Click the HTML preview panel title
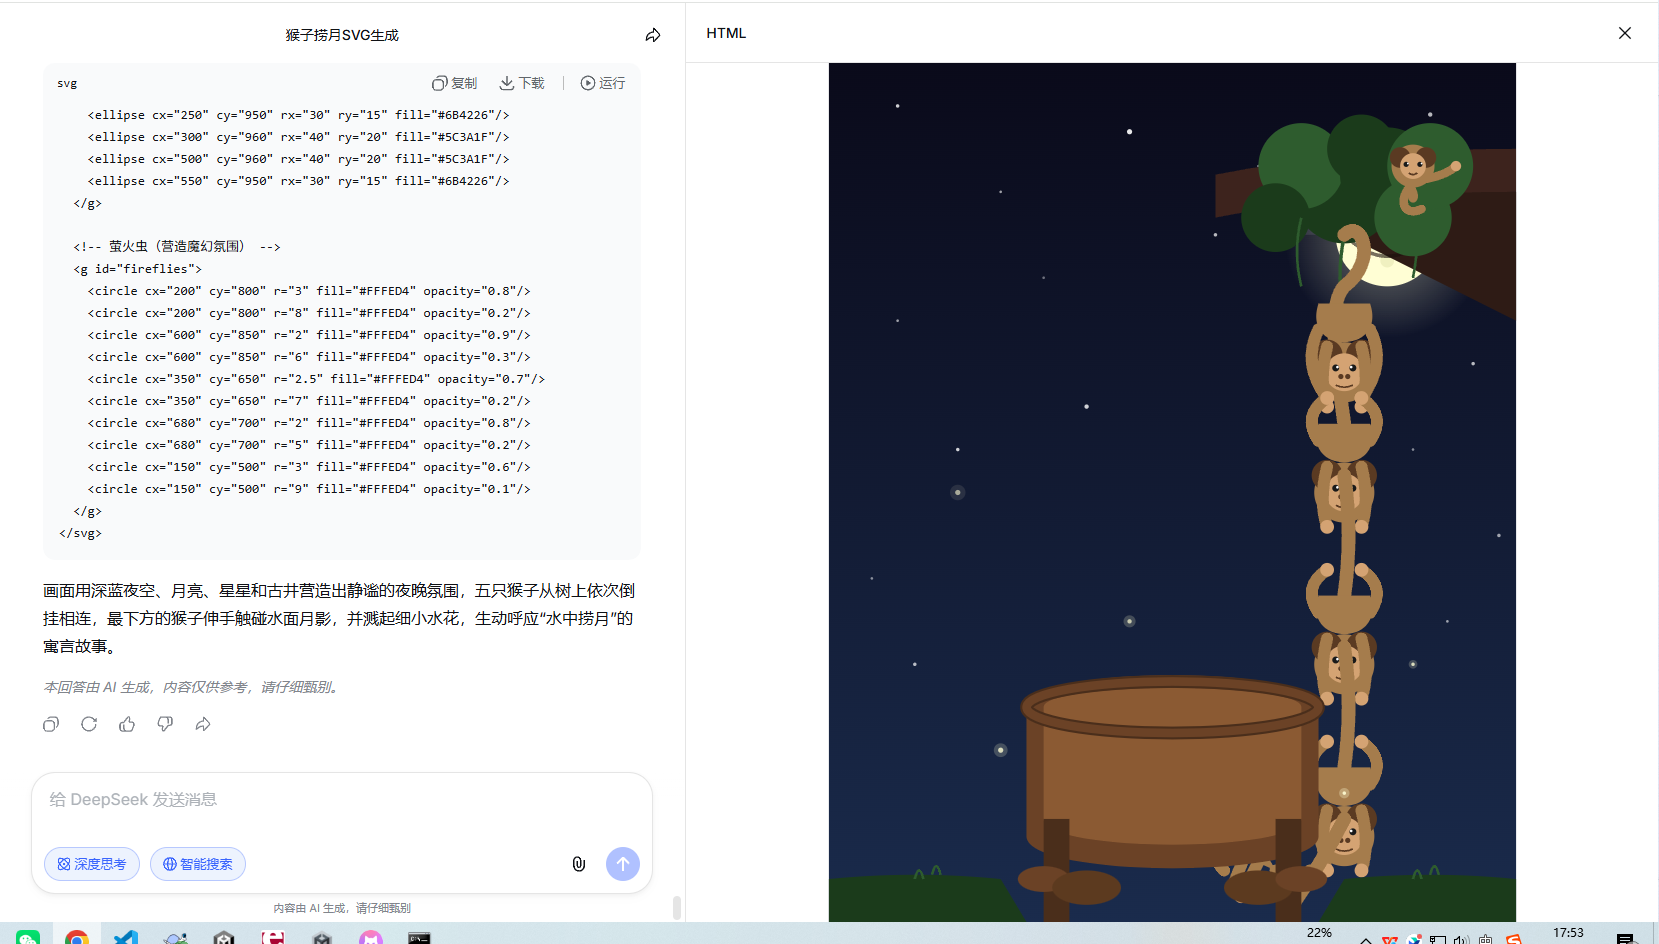1659x944 pixels. tap(726, 33)
